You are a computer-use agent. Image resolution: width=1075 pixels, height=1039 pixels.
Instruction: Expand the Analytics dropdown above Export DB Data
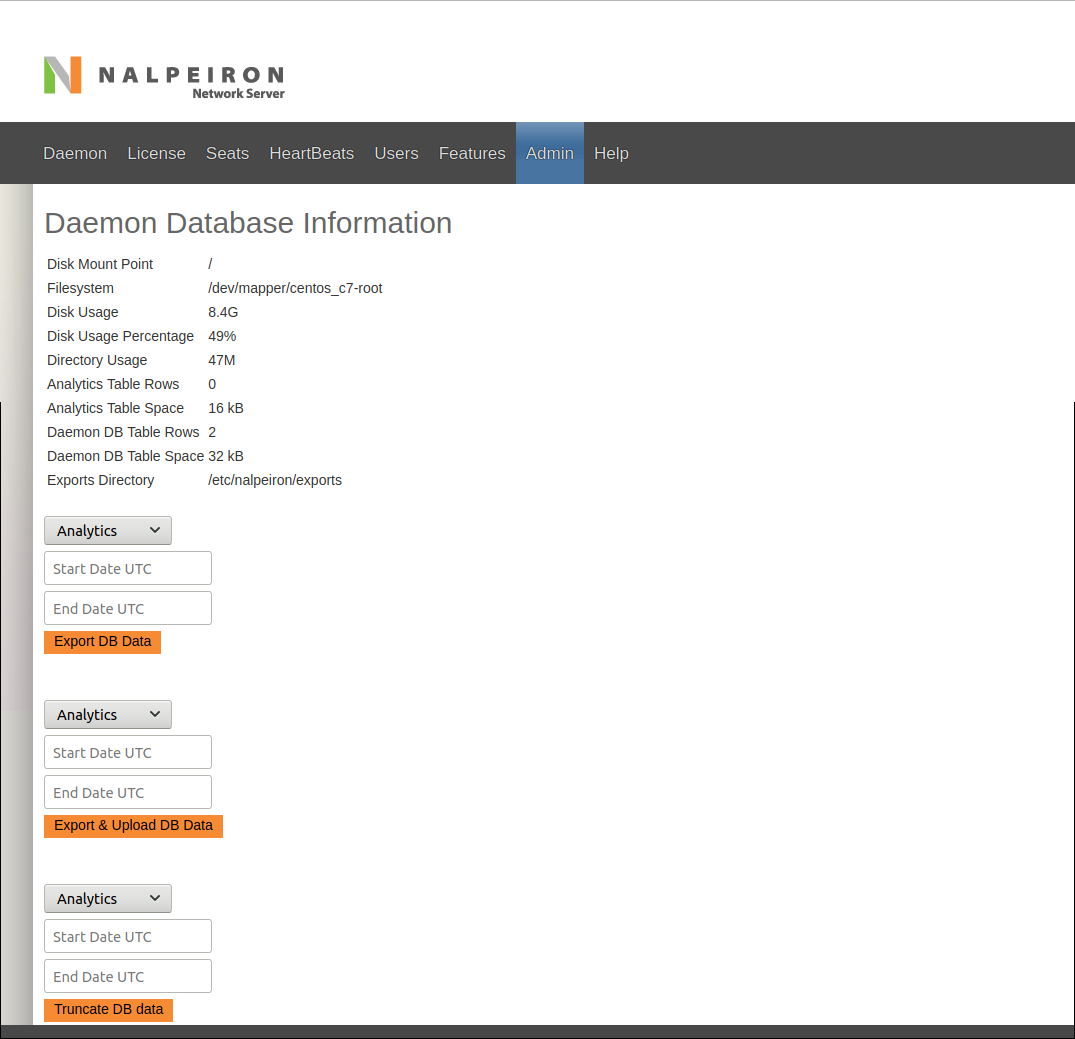pyautogui.click(x=108, y=531)
